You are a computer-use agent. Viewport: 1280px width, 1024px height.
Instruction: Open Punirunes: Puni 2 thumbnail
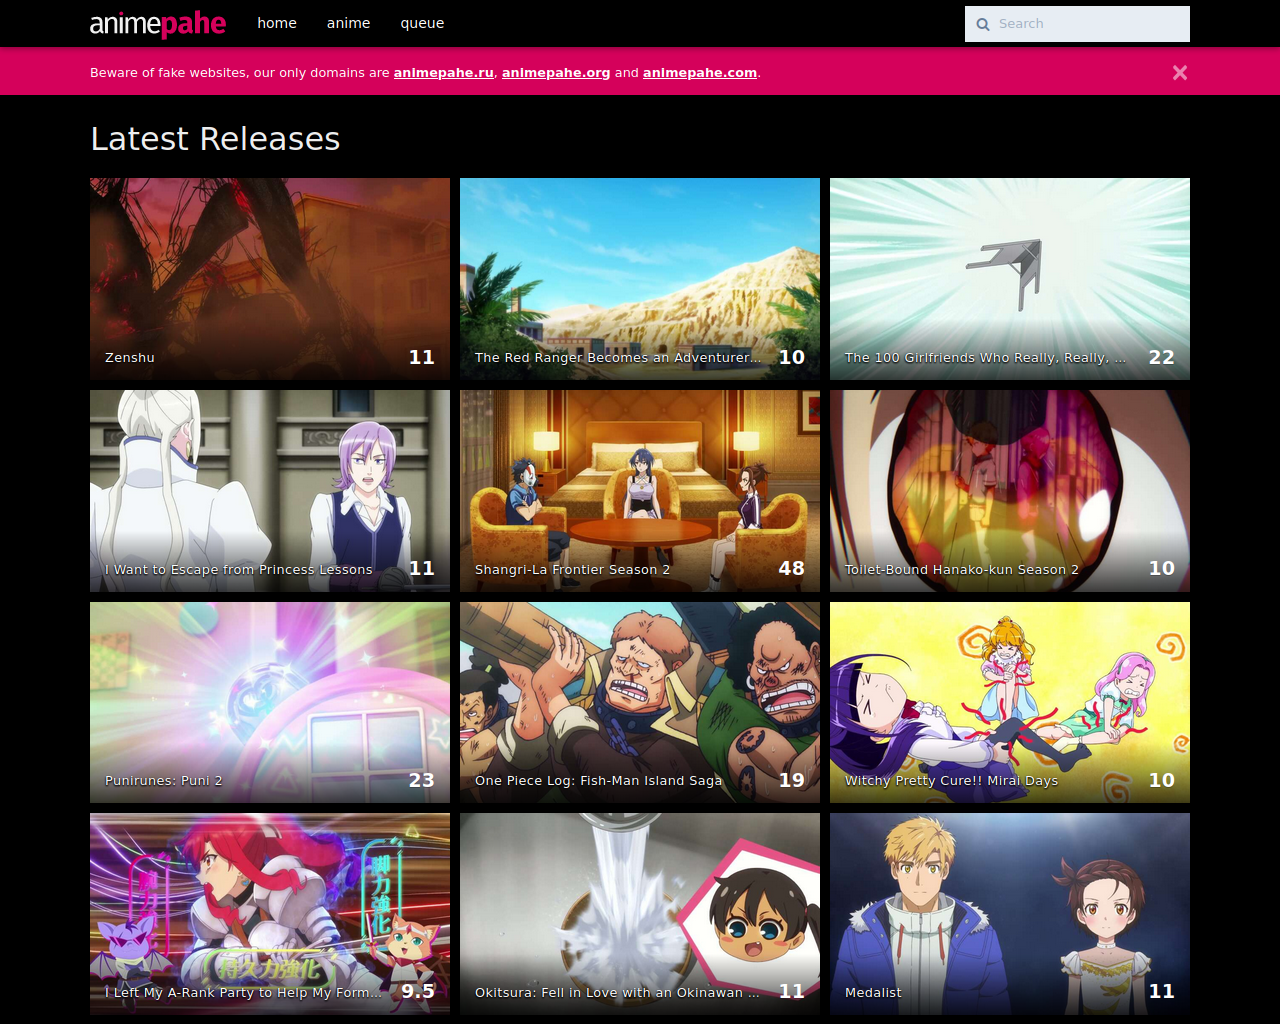pos(270,702)
